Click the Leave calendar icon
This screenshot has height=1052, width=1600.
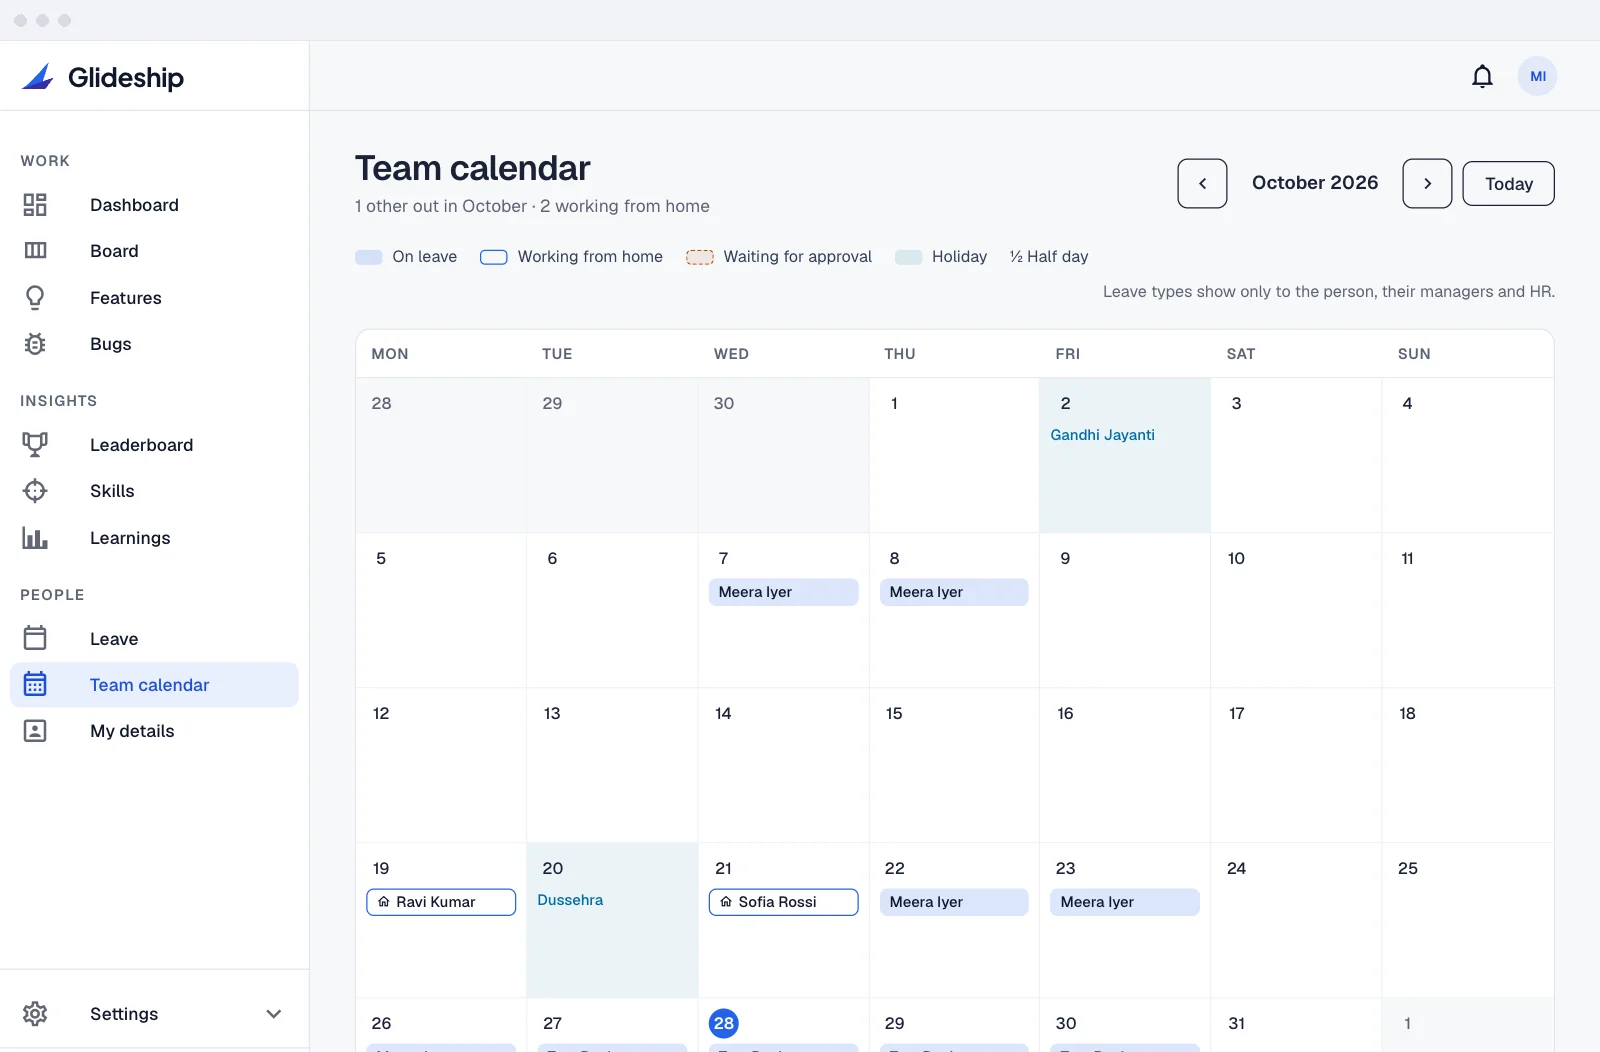35,638
